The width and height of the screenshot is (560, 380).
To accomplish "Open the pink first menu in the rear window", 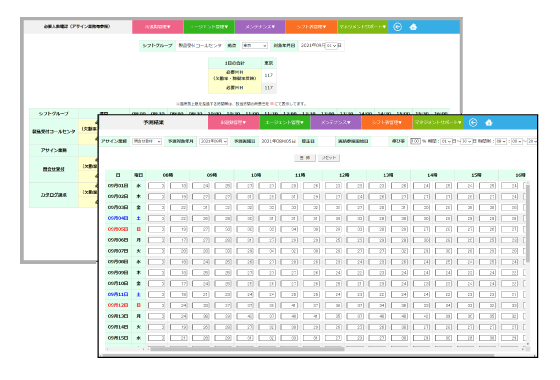I will [x=158, y=27].
